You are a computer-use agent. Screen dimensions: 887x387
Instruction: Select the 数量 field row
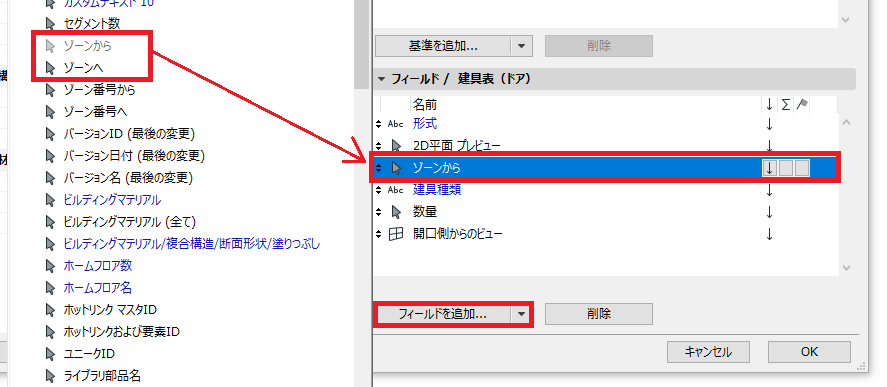(605, 212)
